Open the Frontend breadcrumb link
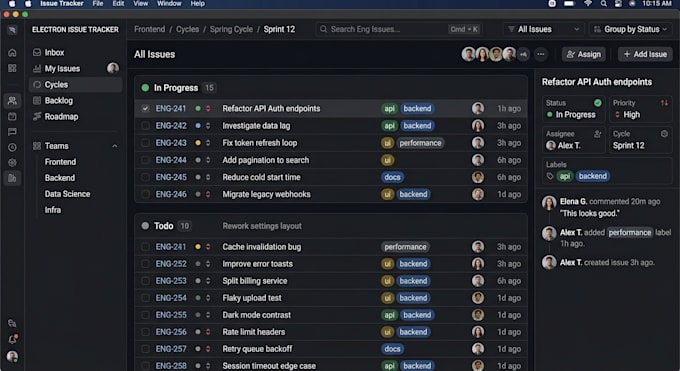Image resolution: width=680 pixels, height=371 pixels. click(x=150, y=29)
